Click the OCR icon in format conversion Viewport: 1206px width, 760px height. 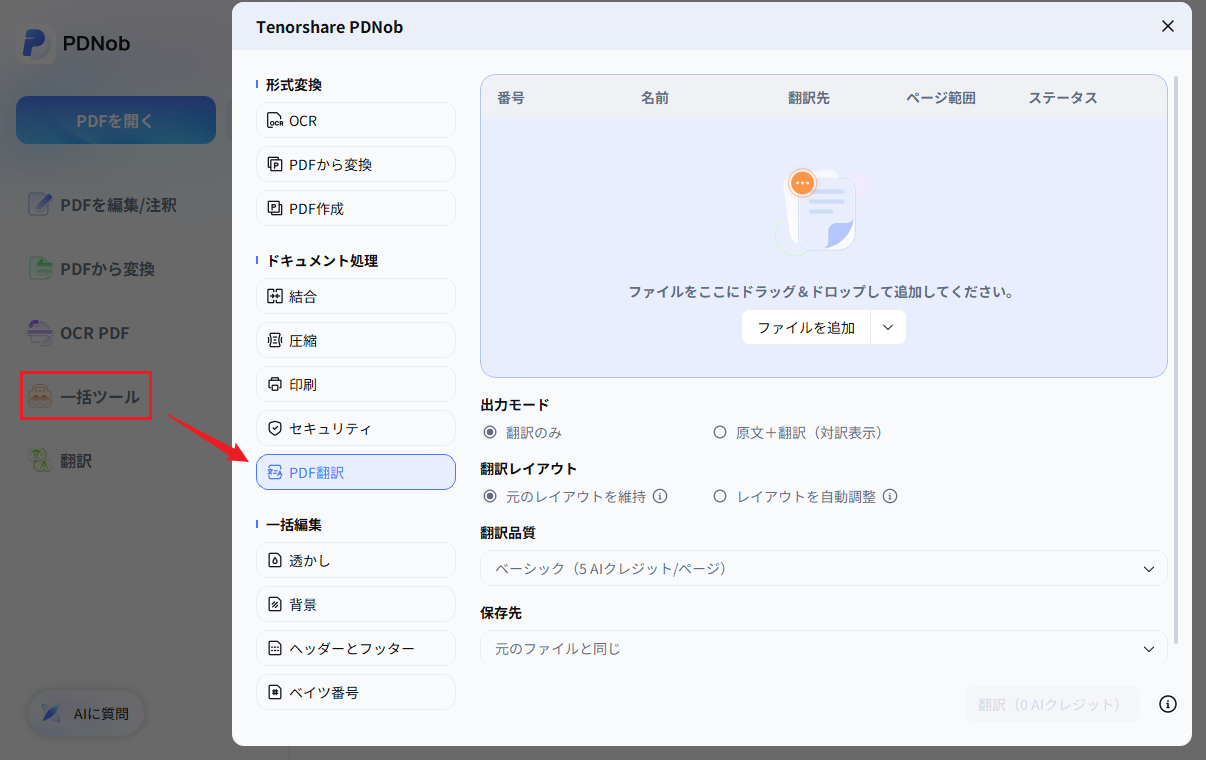click(275, 121)
